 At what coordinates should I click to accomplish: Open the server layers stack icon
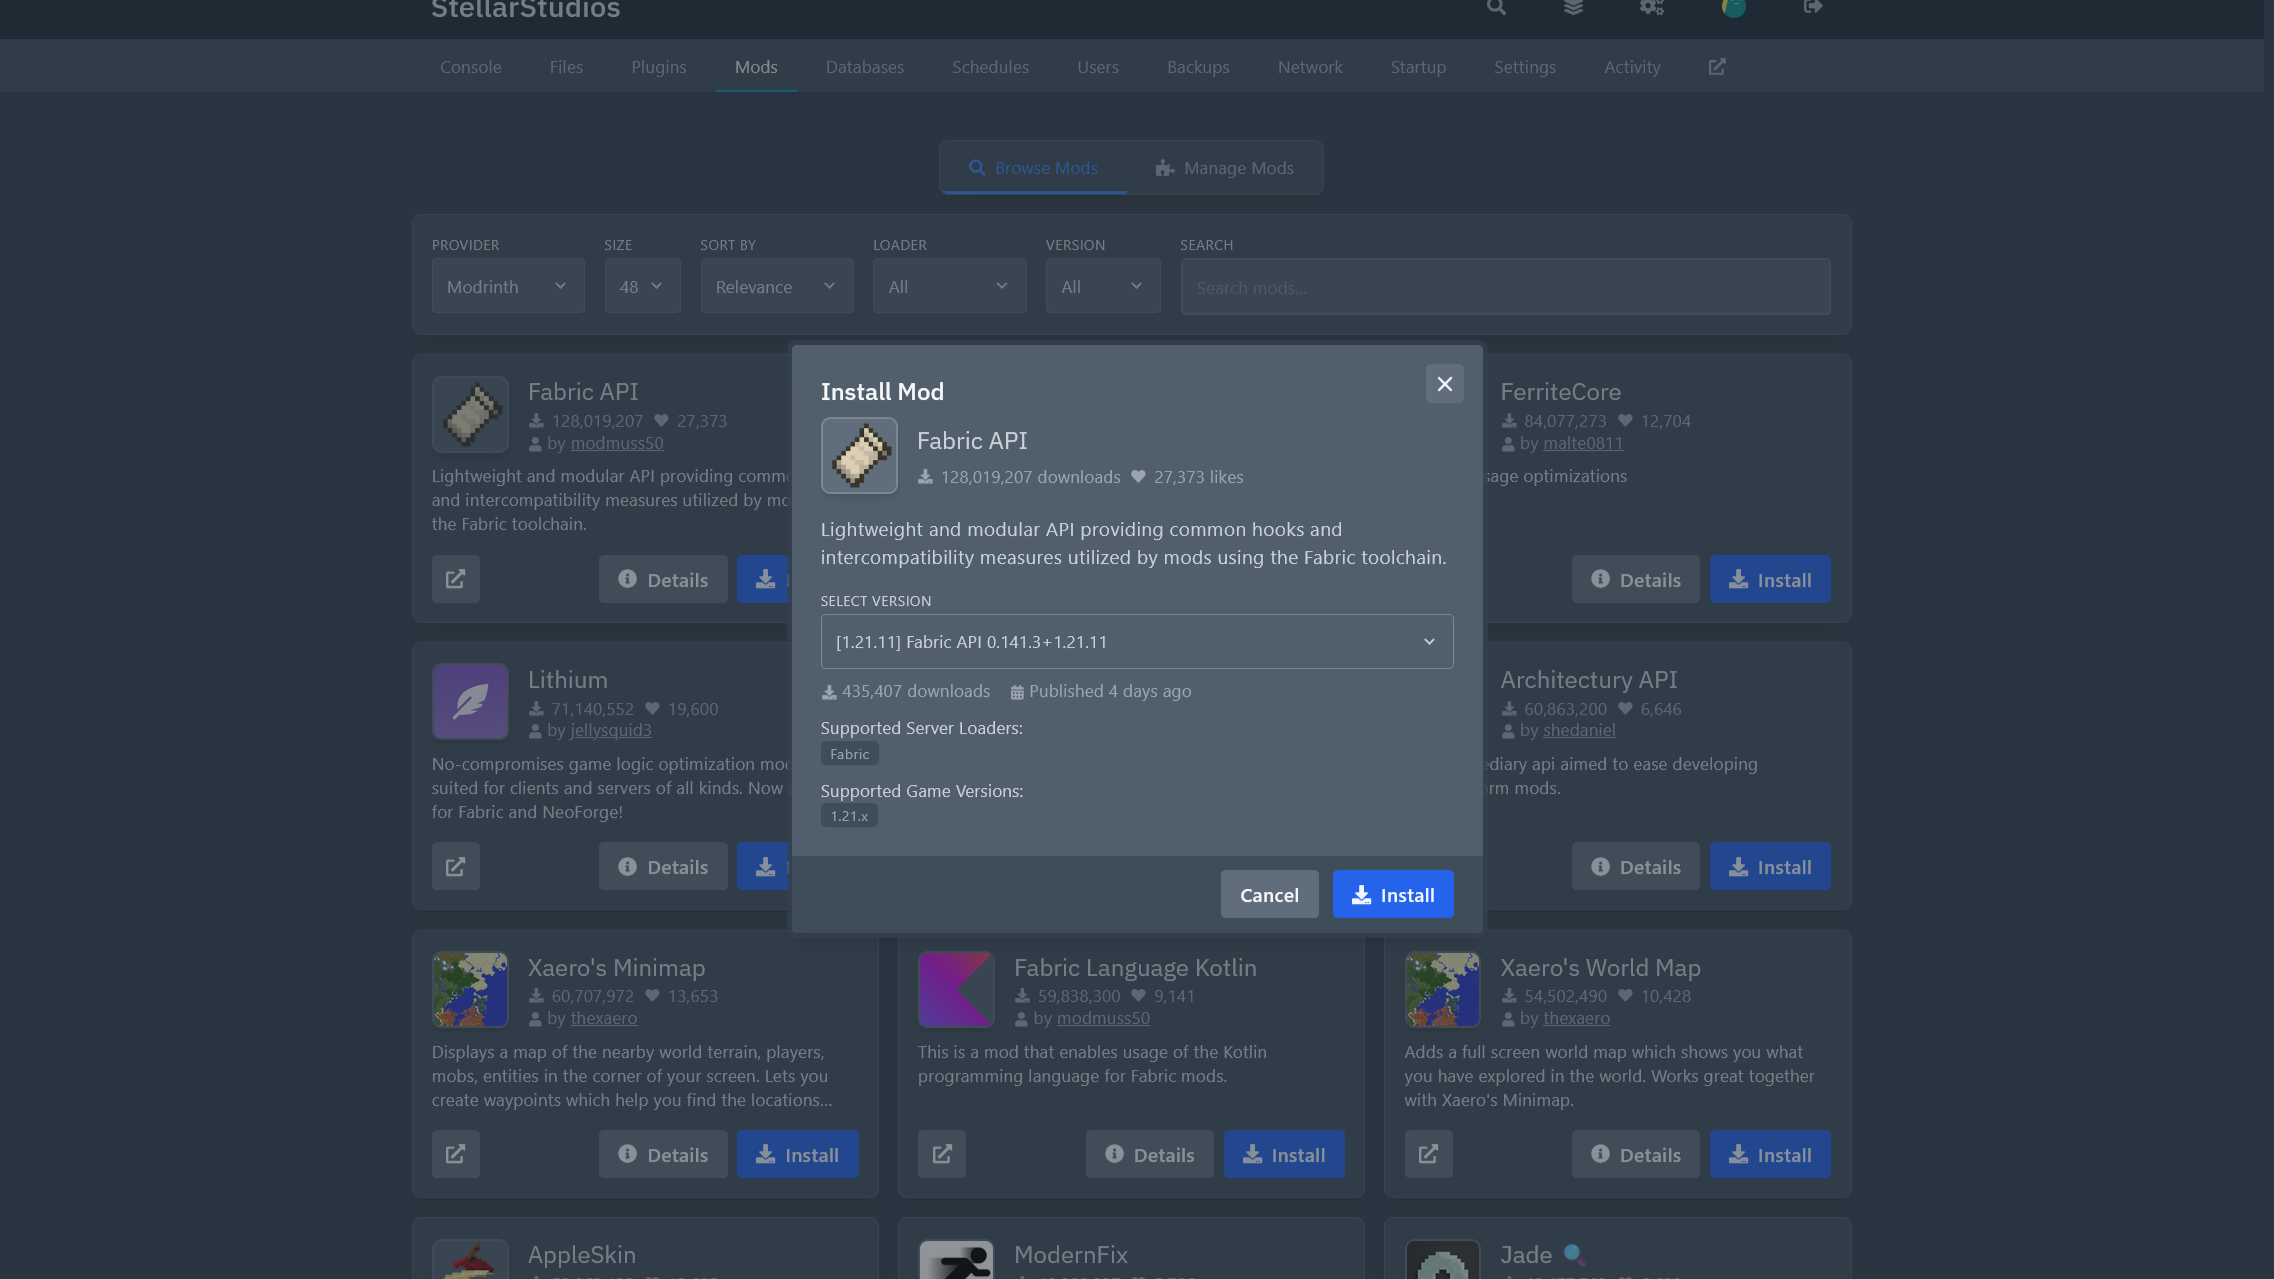point(1573,7)
